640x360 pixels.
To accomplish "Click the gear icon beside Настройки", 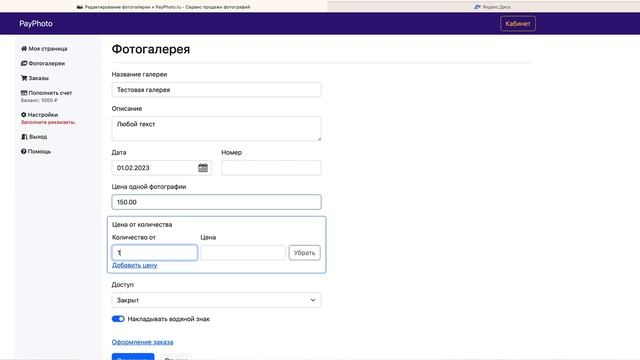I will click(23, 115).
